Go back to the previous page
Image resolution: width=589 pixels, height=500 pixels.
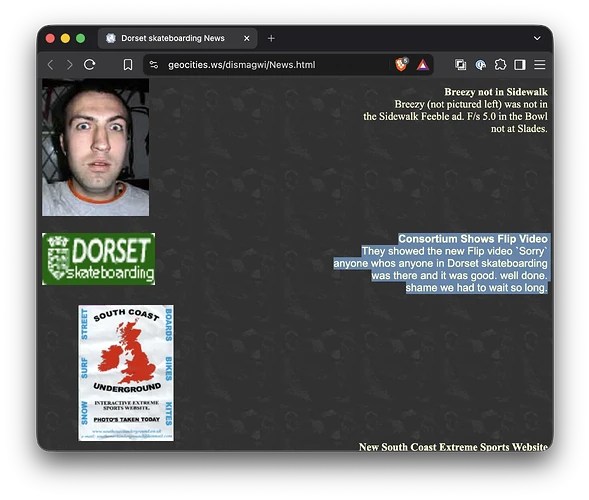coord(51,65)
